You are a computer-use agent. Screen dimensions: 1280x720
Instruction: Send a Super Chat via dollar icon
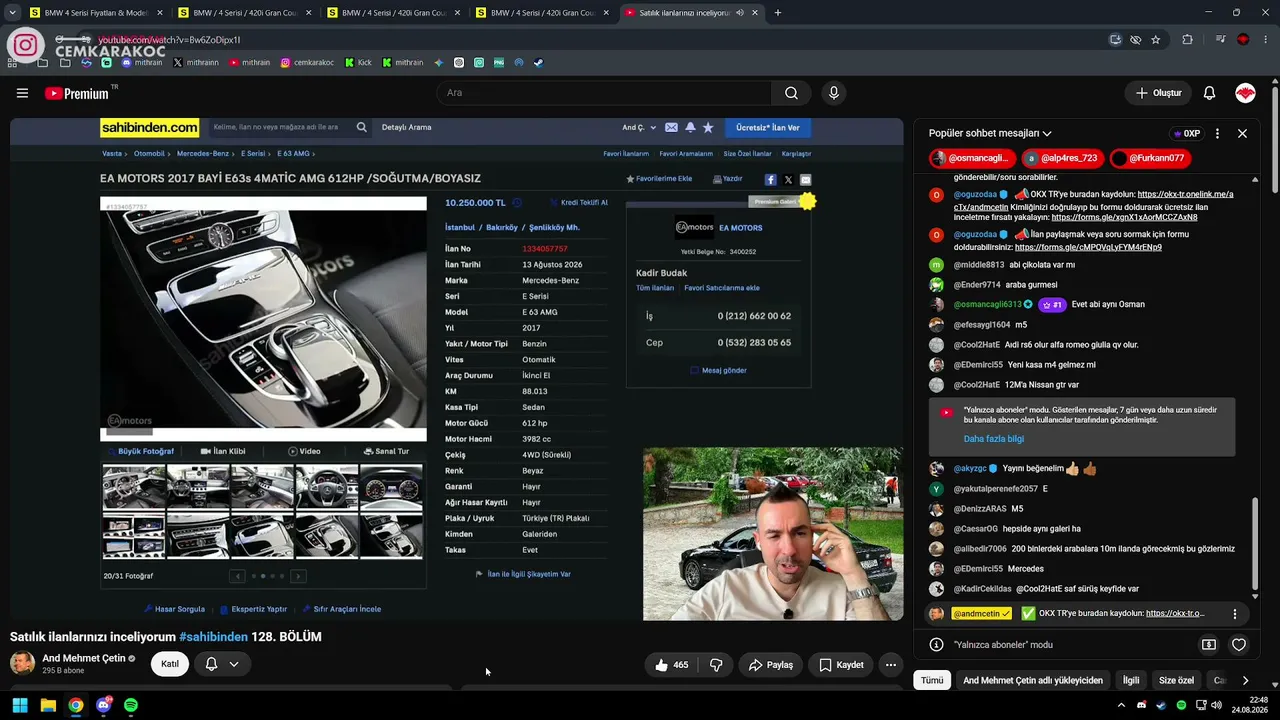1209,645
